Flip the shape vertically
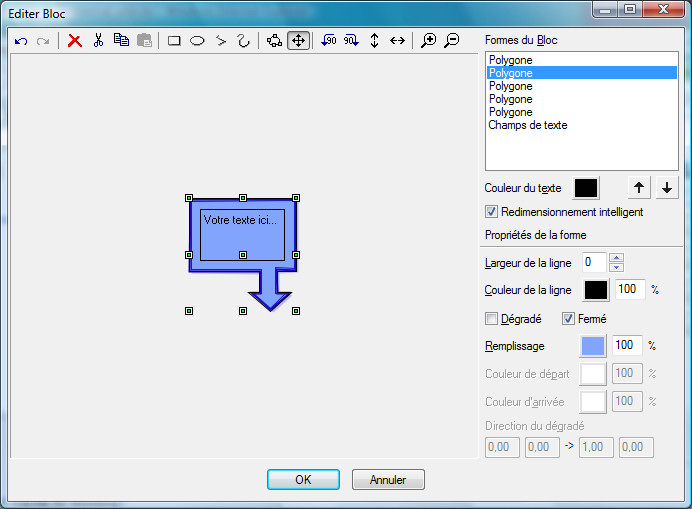Screen dimensions: 692x509 [x=374, y=41]
